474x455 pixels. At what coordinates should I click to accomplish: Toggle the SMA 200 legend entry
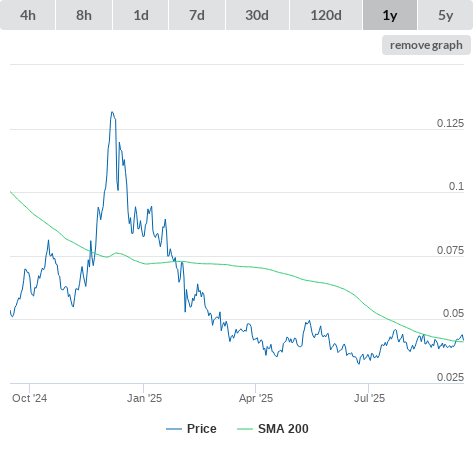pyautogui.click(x=273, y=429)
